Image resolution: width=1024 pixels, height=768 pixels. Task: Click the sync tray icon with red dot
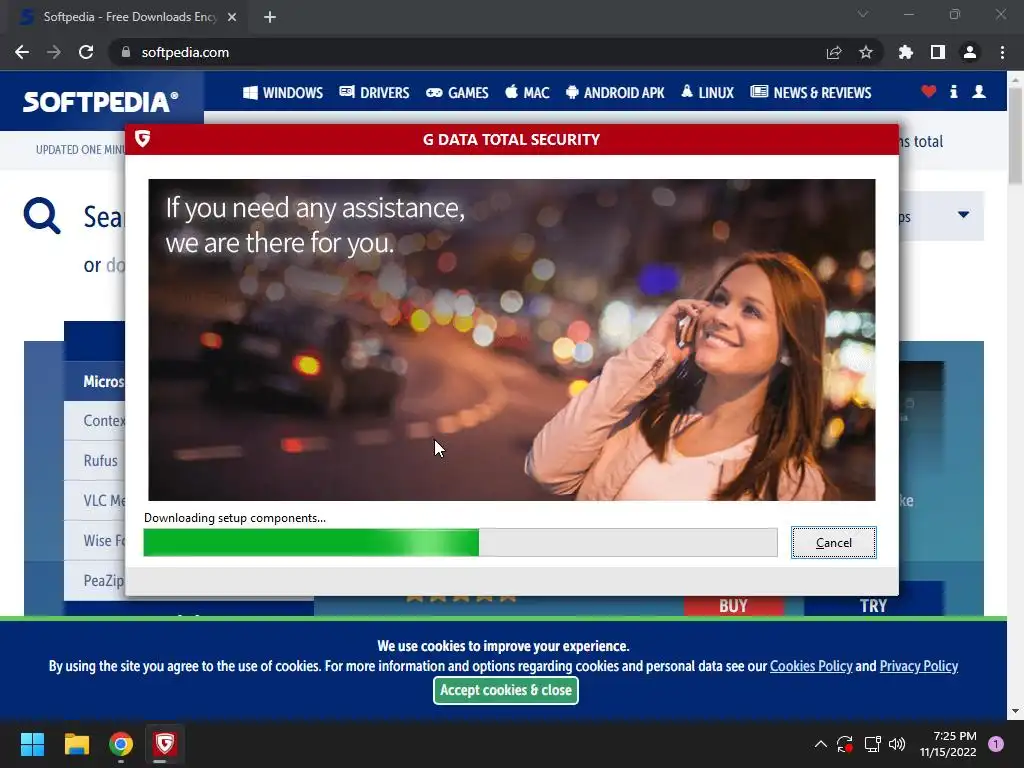[845, 744]
